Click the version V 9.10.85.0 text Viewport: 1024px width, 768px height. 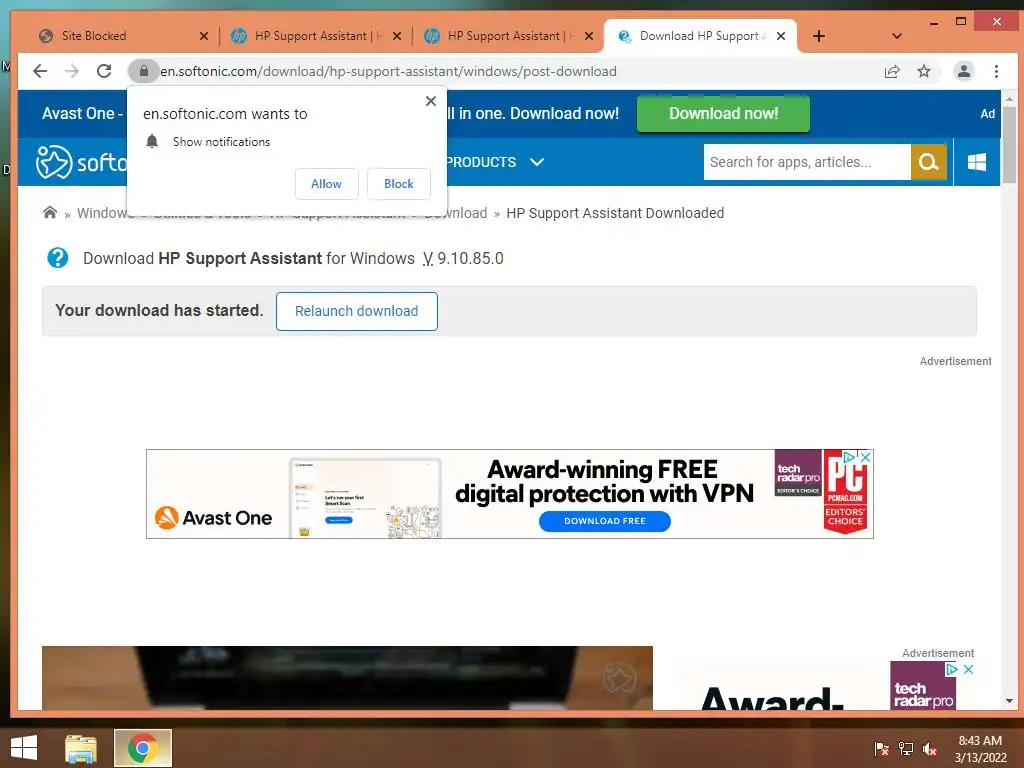pyautogui.click(x=463, y=259)
